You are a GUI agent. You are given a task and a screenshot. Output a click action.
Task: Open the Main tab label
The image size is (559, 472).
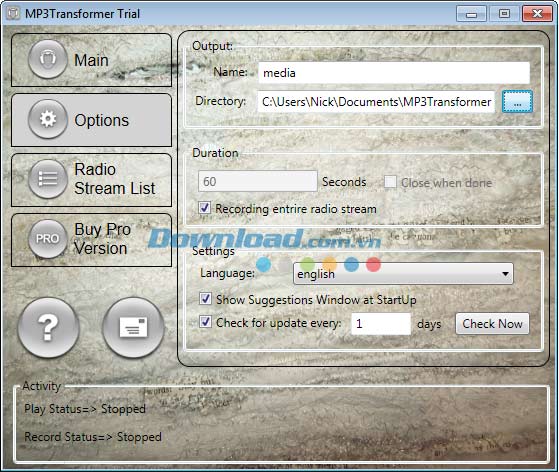[x=91, y=60]
